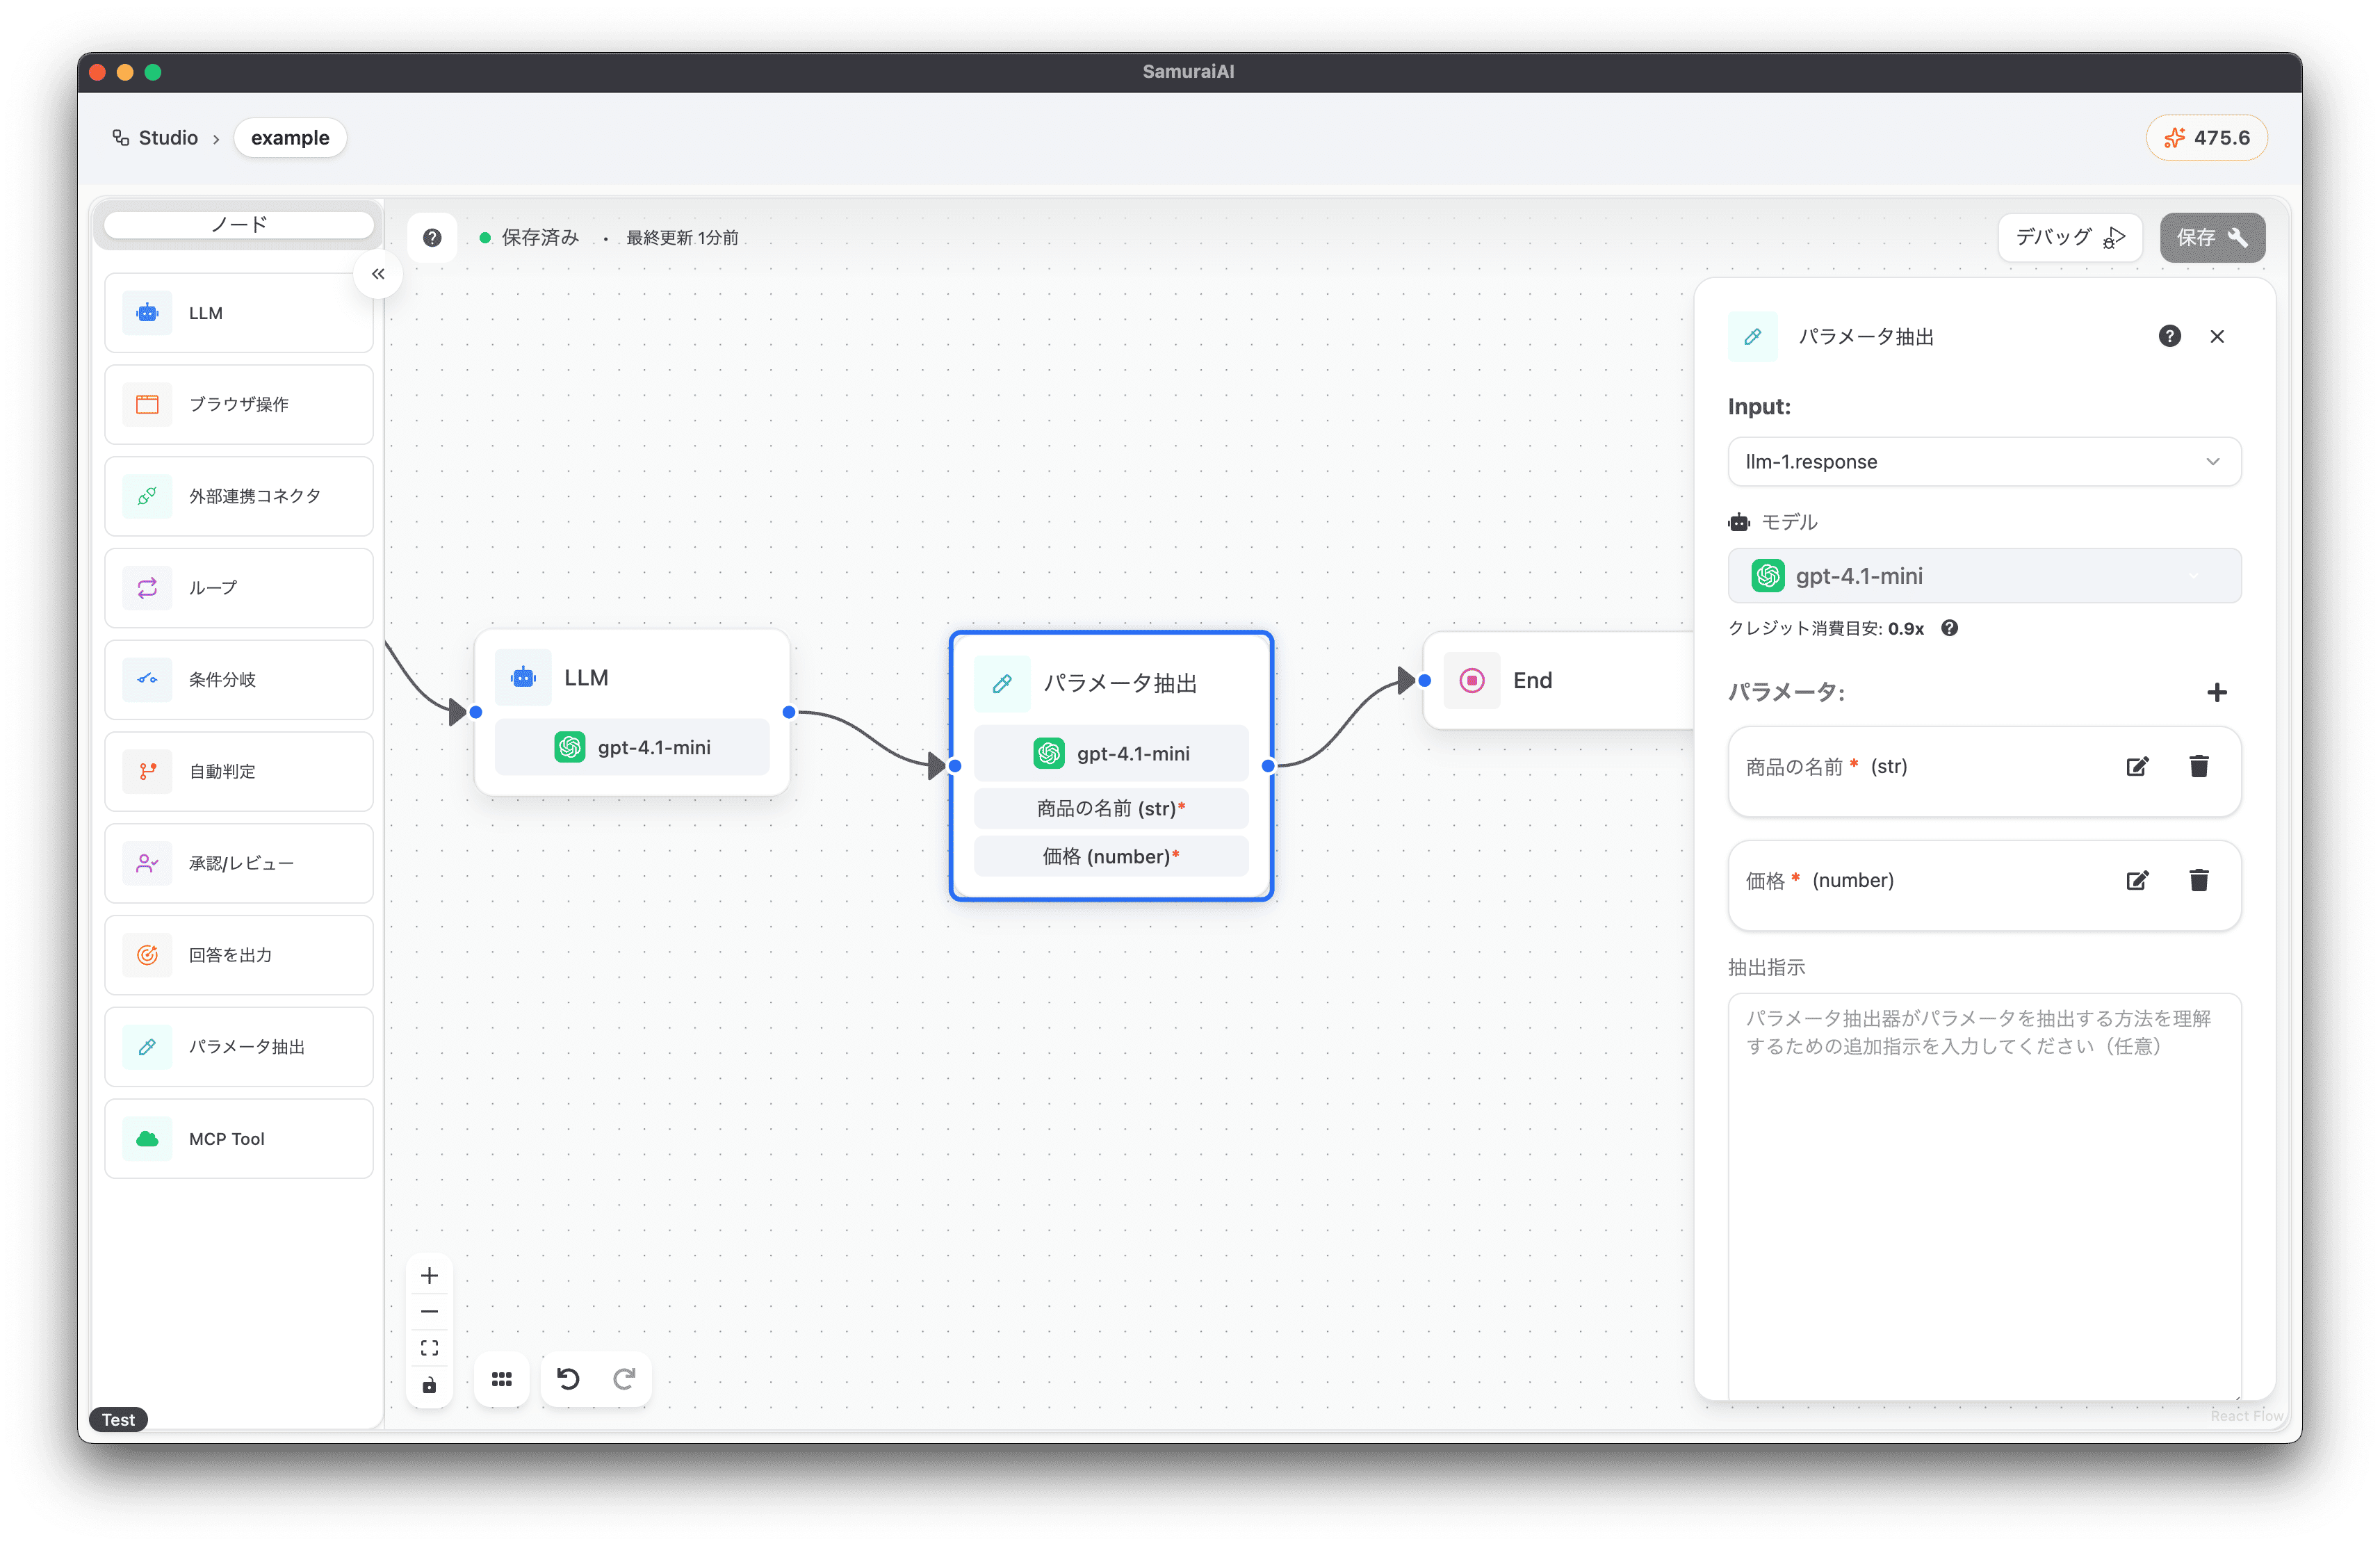Close the パラメータ抽出 panel
2380x1546 pixels.
[x=2216, y=336]
